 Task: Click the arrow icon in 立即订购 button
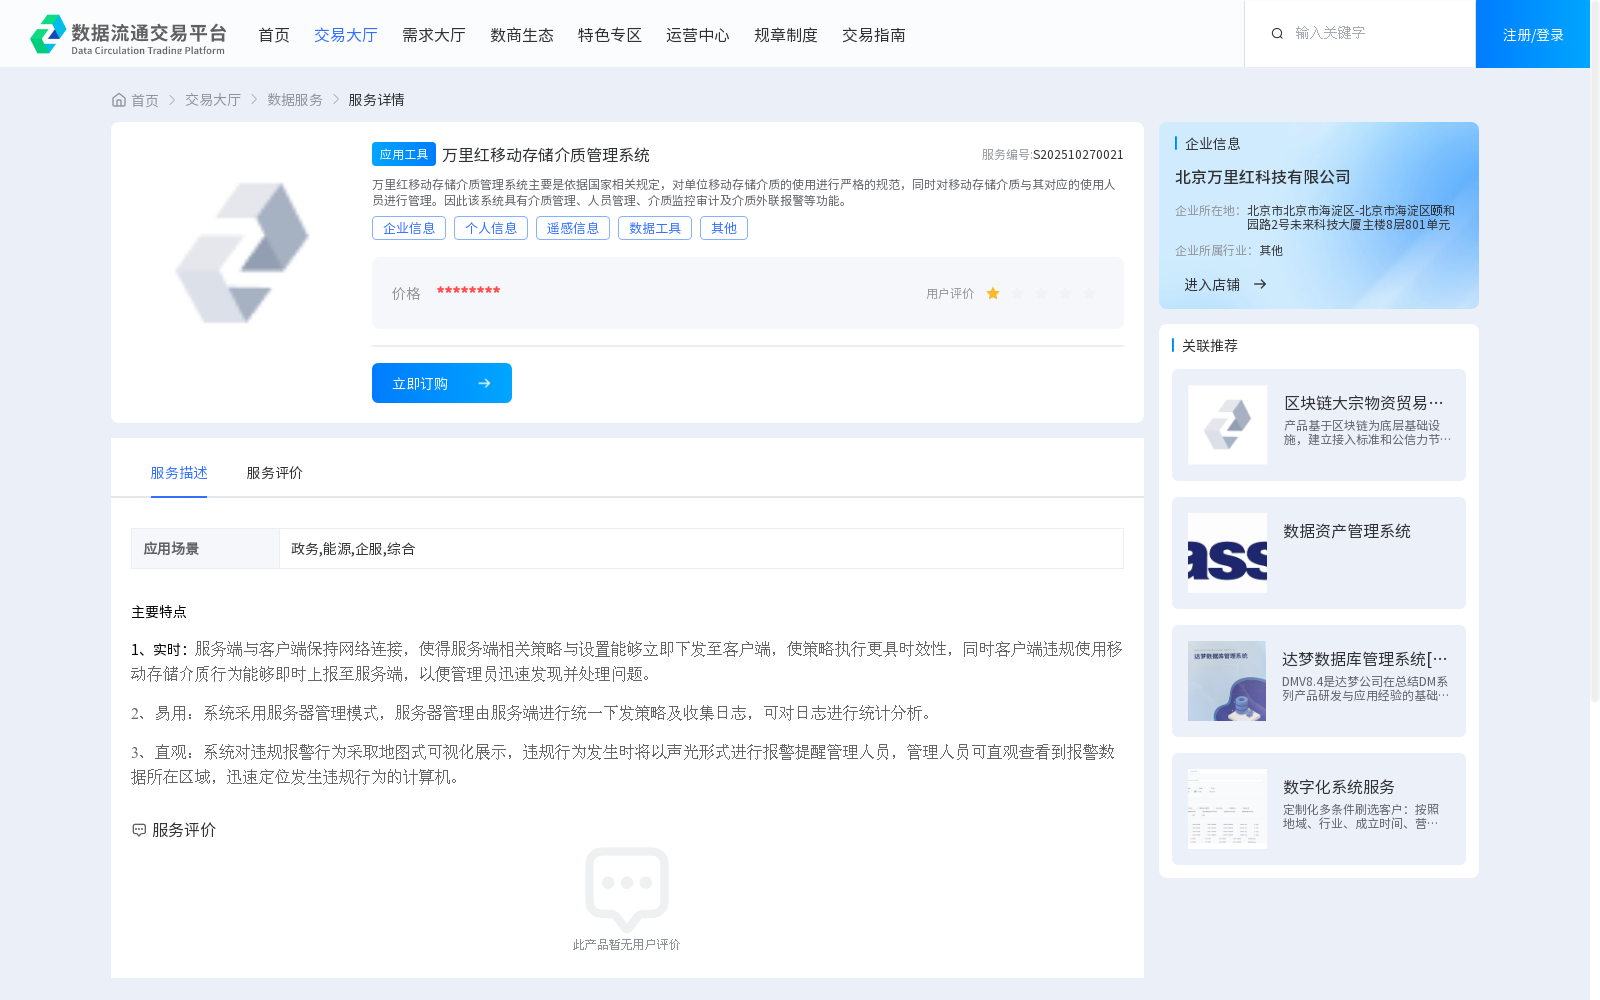484,384
